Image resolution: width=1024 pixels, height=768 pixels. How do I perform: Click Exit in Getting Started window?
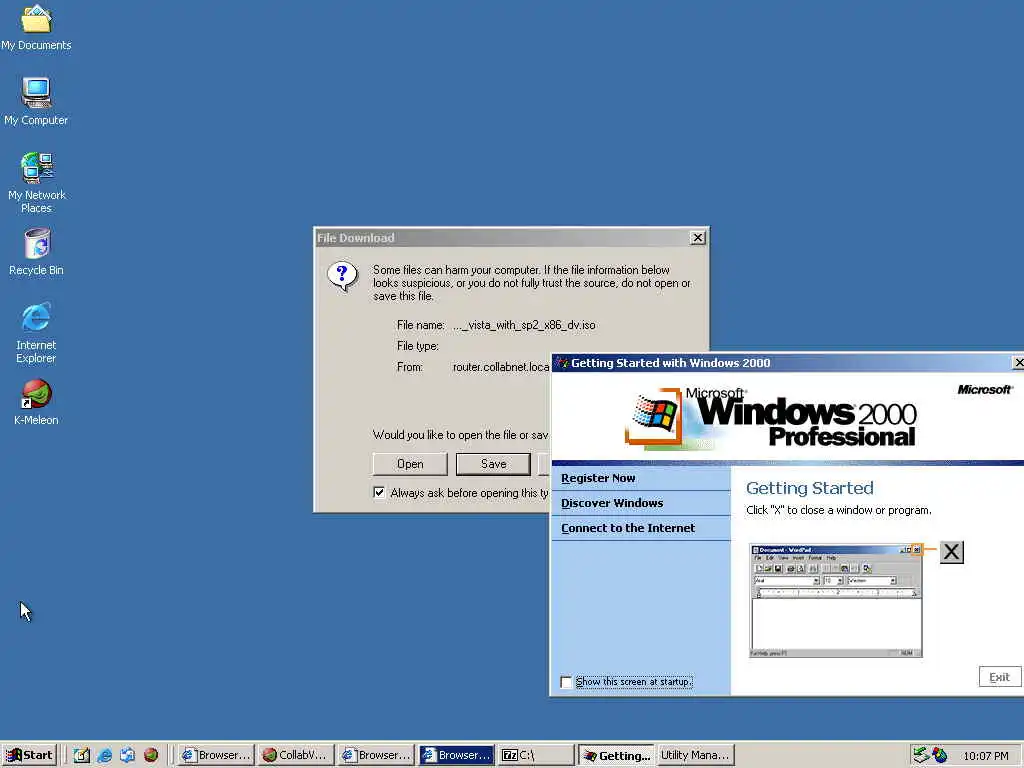tap(999, 677)
